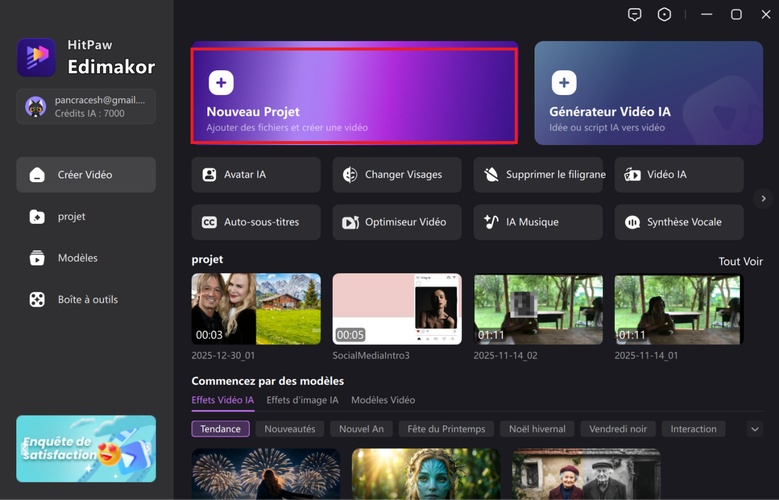Viewport: 779px width, 500px height.
Task: Click the Boîte à outils icon
Action: click(37, 300)
